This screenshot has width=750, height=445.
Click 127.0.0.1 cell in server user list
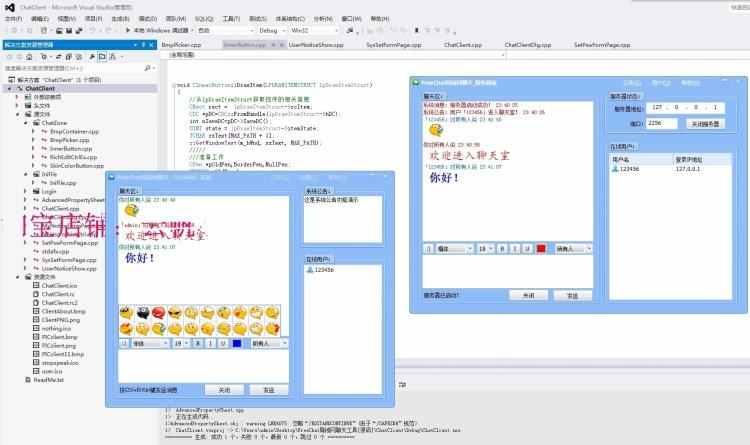[x=687, y=169]
